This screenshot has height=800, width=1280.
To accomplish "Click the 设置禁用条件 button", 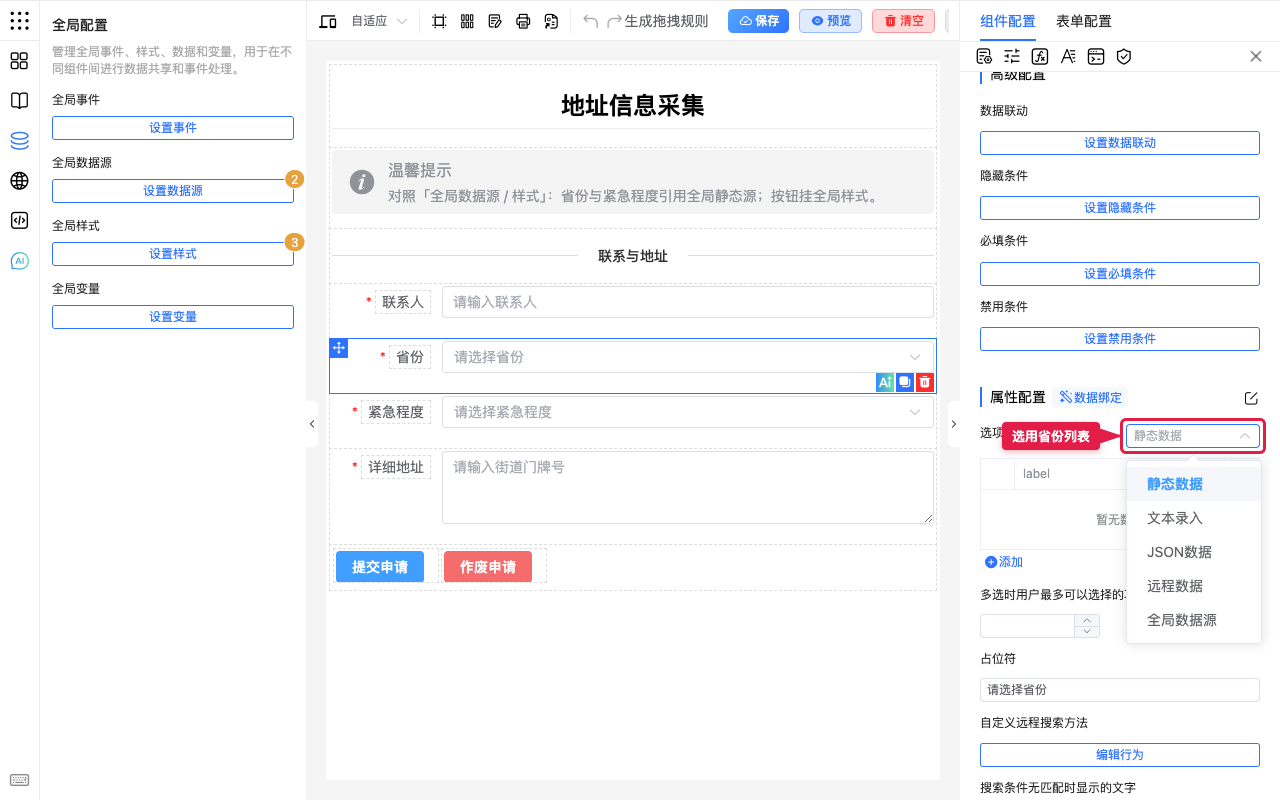I will 1120,339.
